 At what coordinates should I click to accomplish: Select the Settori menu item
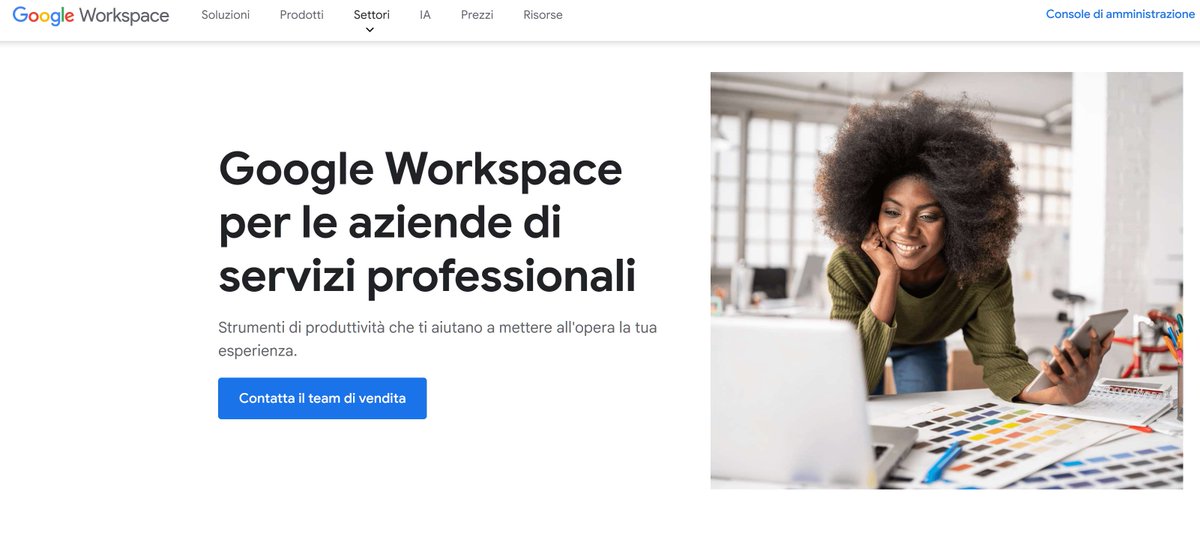click(372, 15)
